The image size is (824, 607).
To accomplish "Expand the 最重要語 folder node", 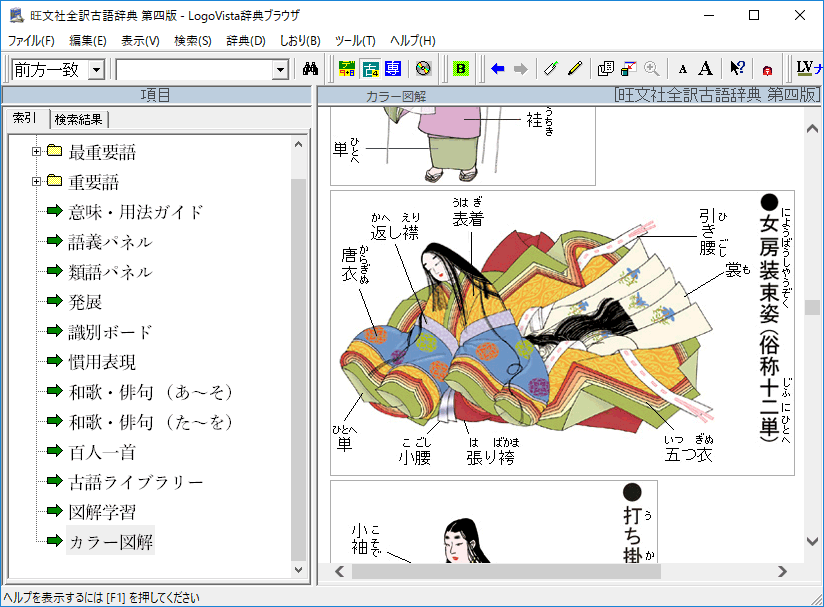I will click(36, 152).
